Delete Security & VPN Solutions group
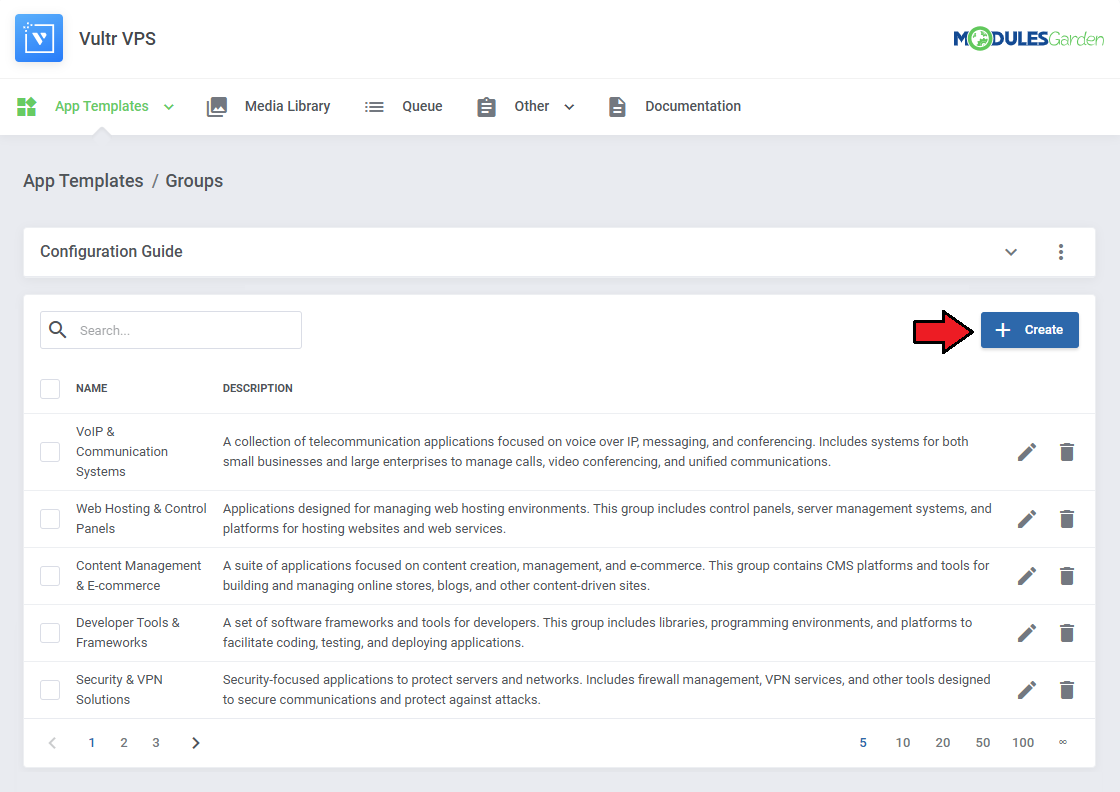This screenshot has width=1120, height=792. pos(1066,690)
